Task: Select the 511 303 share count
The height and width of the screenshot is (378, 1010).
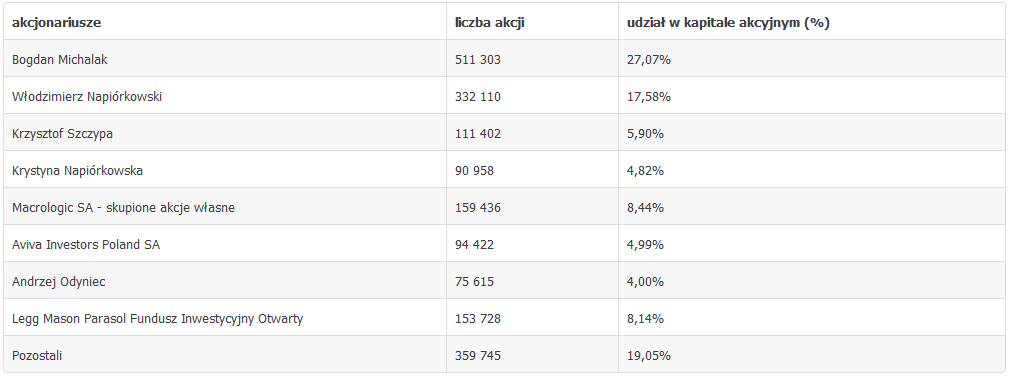Action: pos(477,59)
